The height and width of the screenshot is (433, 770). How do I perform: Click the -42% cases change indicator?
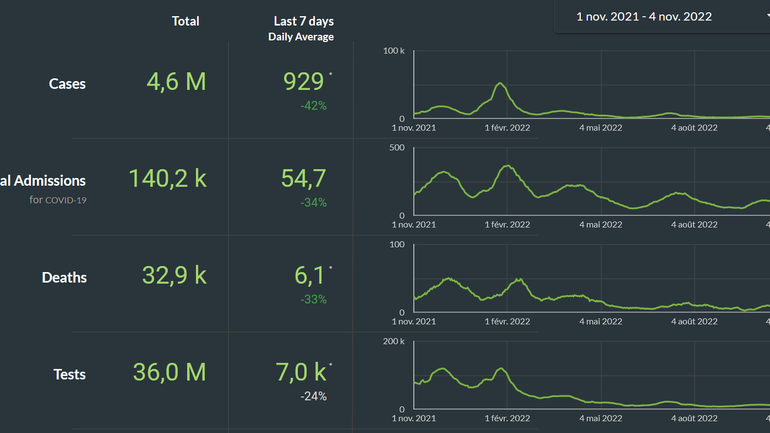(x=314, y=105)
